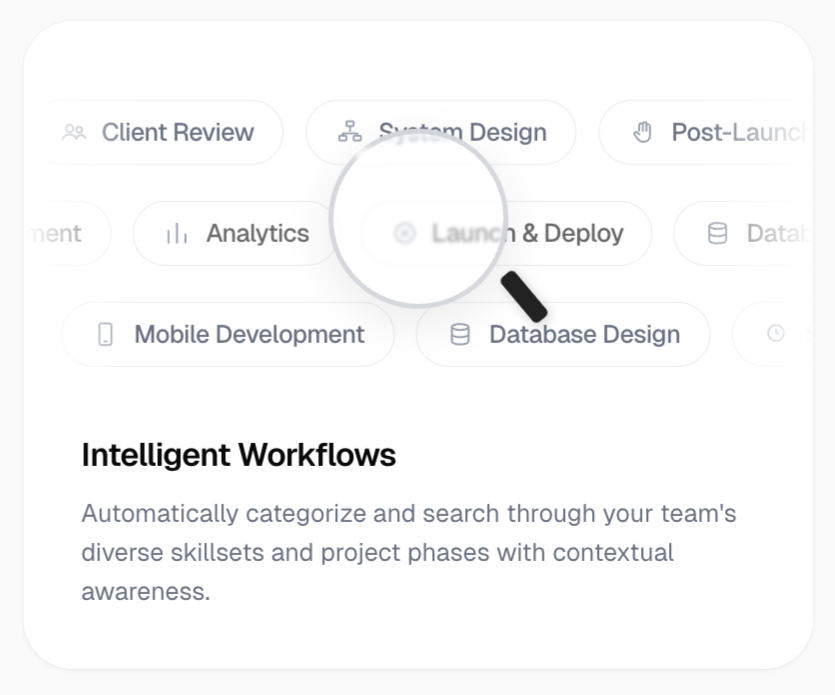Screen dimensions: 835x695
Task: Click the bar chart icon in Analytics chip
Action: tap(177, 233)
